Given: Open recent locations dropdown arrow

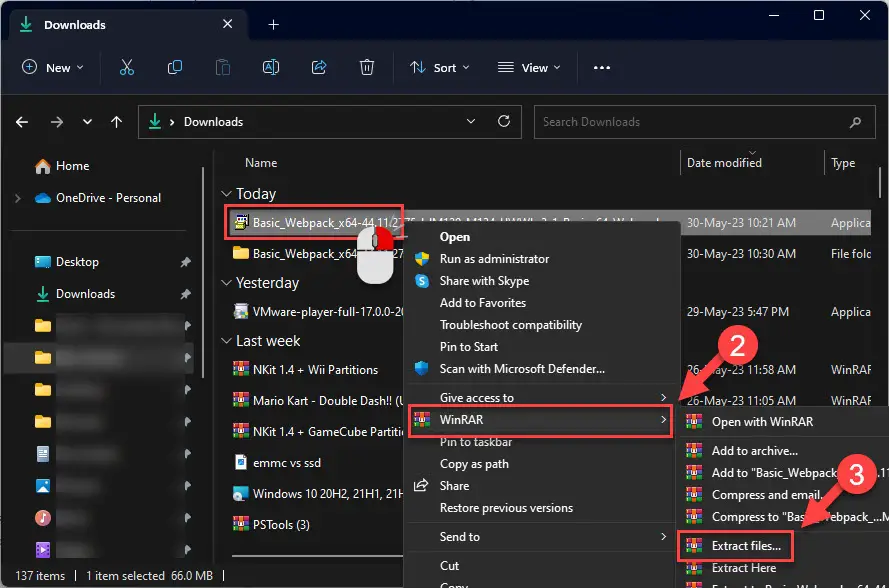Looking at the screenshot, I should click(x=87, y=122).
